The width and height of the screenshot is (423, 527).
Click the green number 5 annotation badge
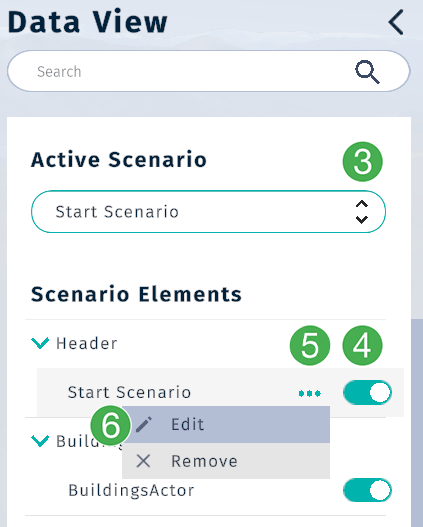tap(310, 345)
